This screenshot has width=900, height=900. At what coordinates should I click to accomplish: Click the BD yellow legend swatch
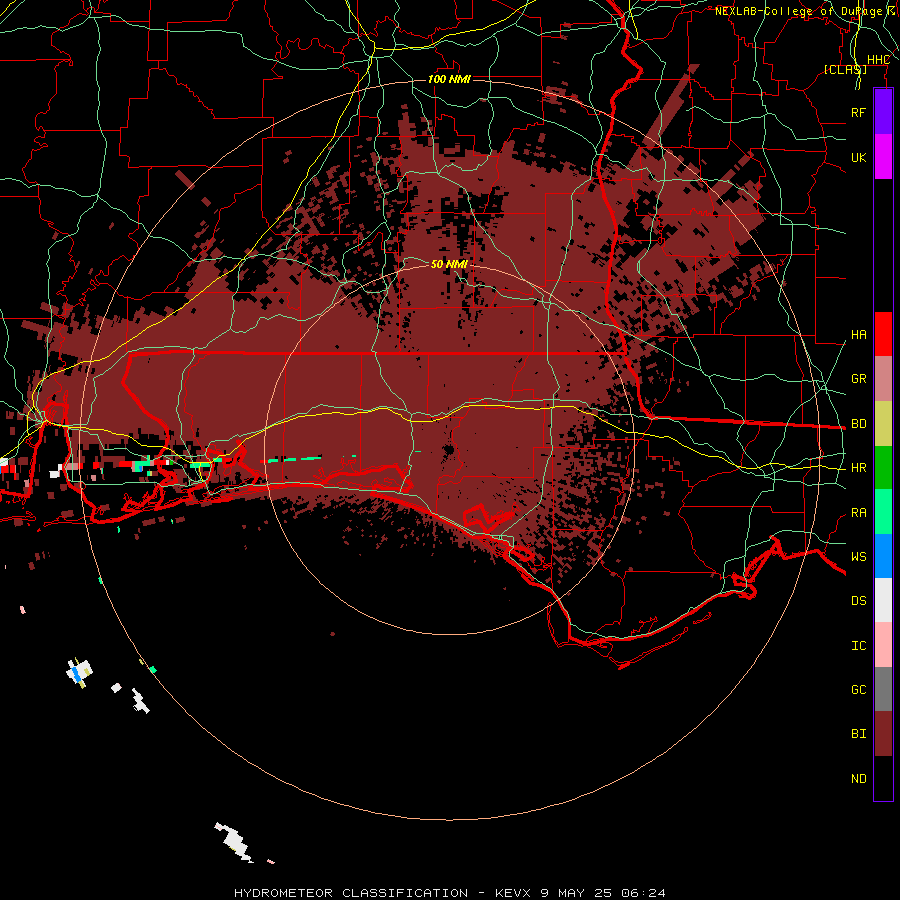[x=883, y=424]
